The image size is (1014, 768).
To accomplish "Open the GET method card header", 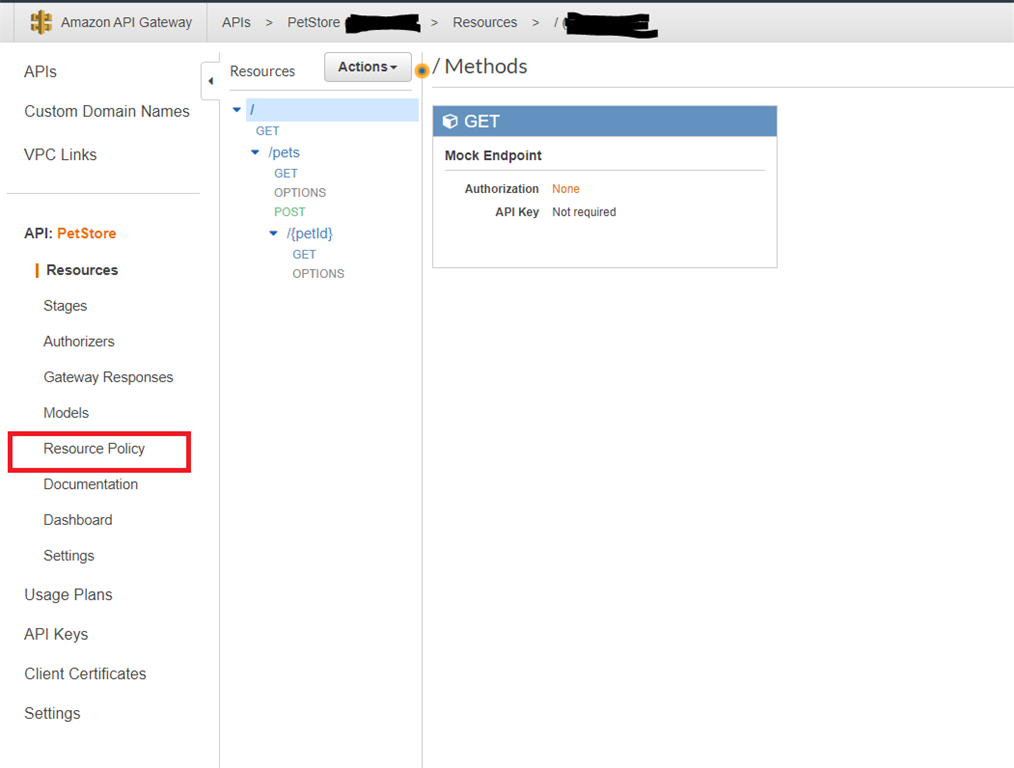I will pos(605,122).
